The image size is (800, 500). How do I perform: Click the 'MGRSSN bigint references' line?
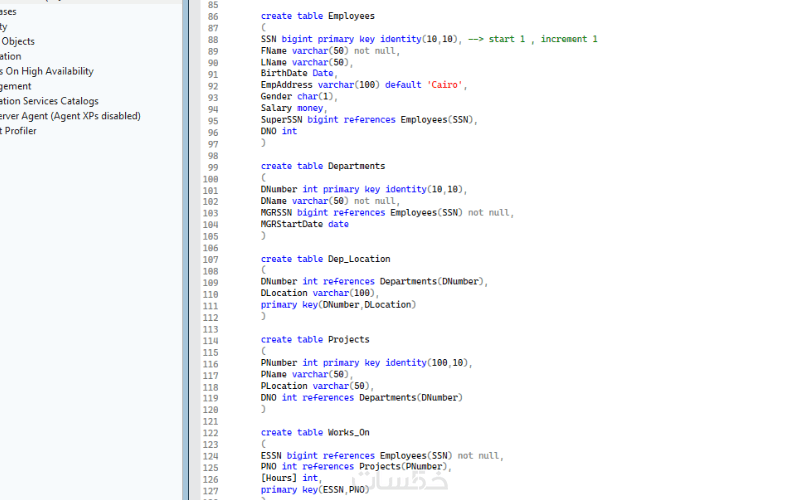387,212
